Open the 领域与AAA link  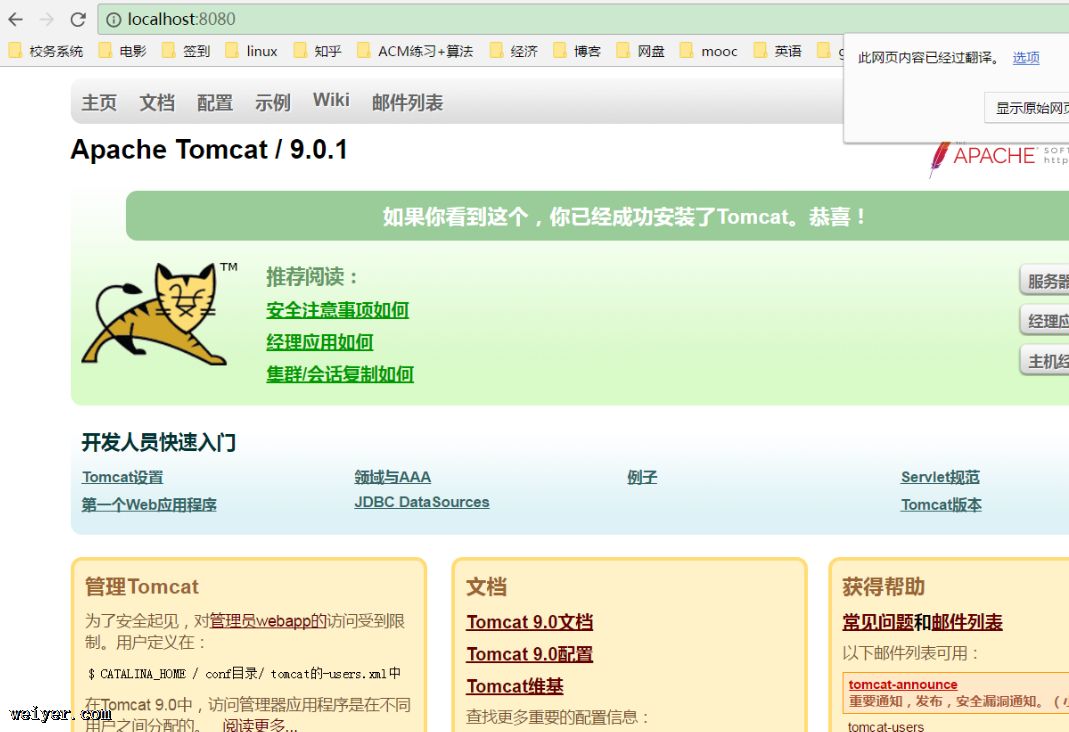coord(393,477)
